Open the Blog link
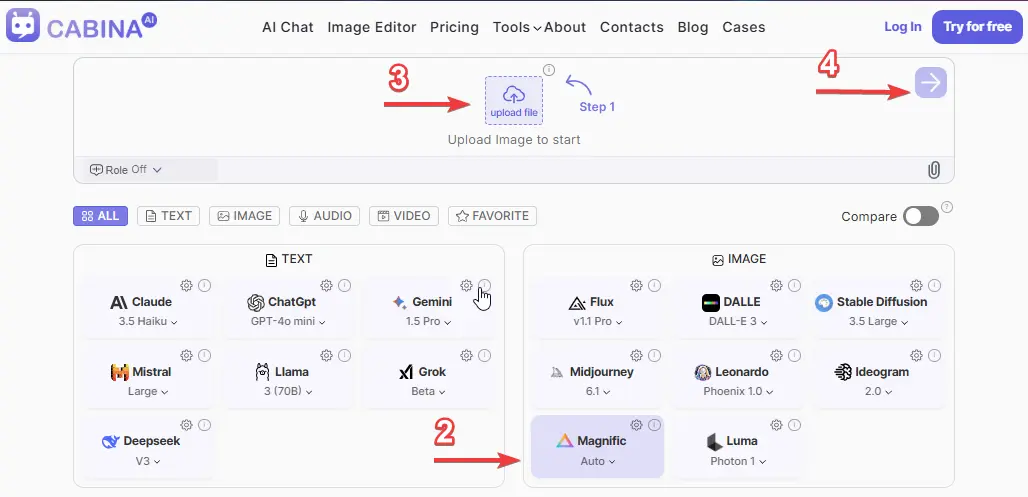 click(693, 27)
